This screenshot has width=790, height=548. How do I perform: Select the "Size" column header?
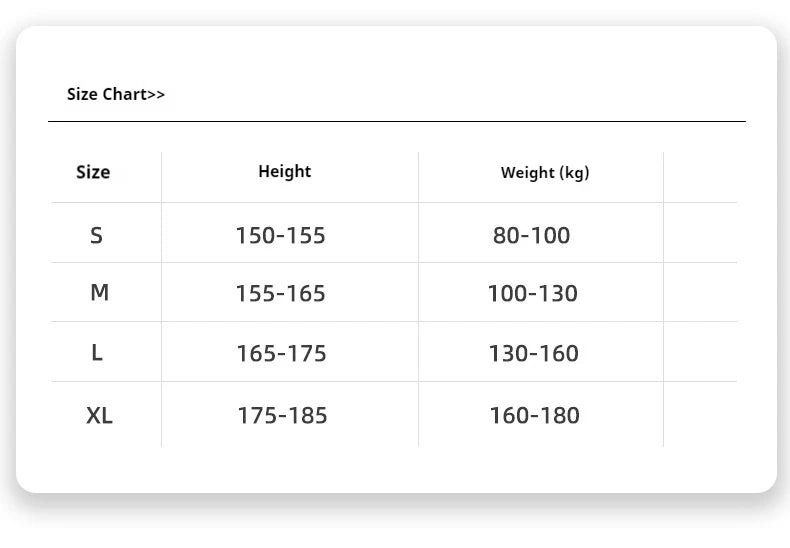tap(93, 172)
